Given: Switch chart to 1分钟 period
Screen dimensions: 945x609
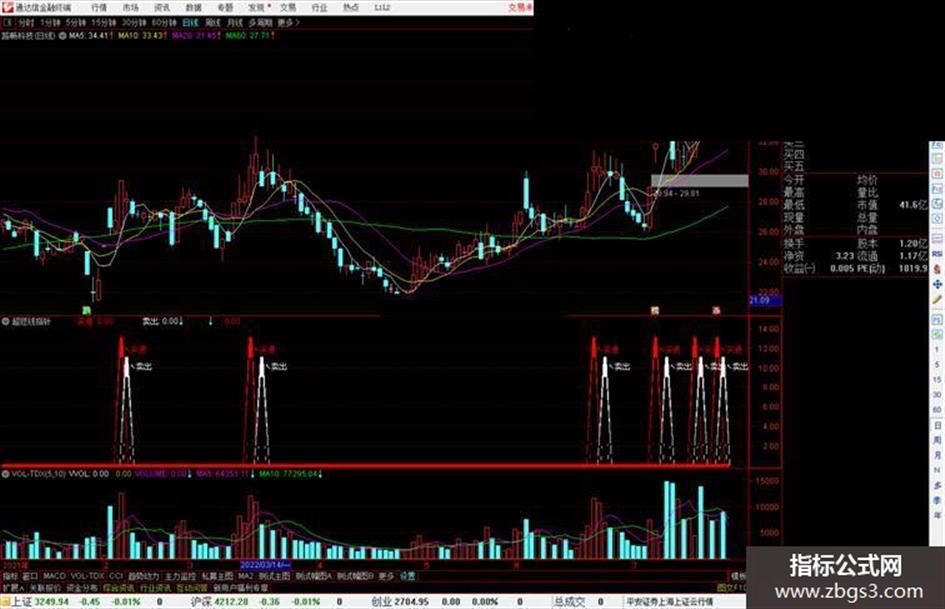Looking at the screenshot, I should pos(50,22).
